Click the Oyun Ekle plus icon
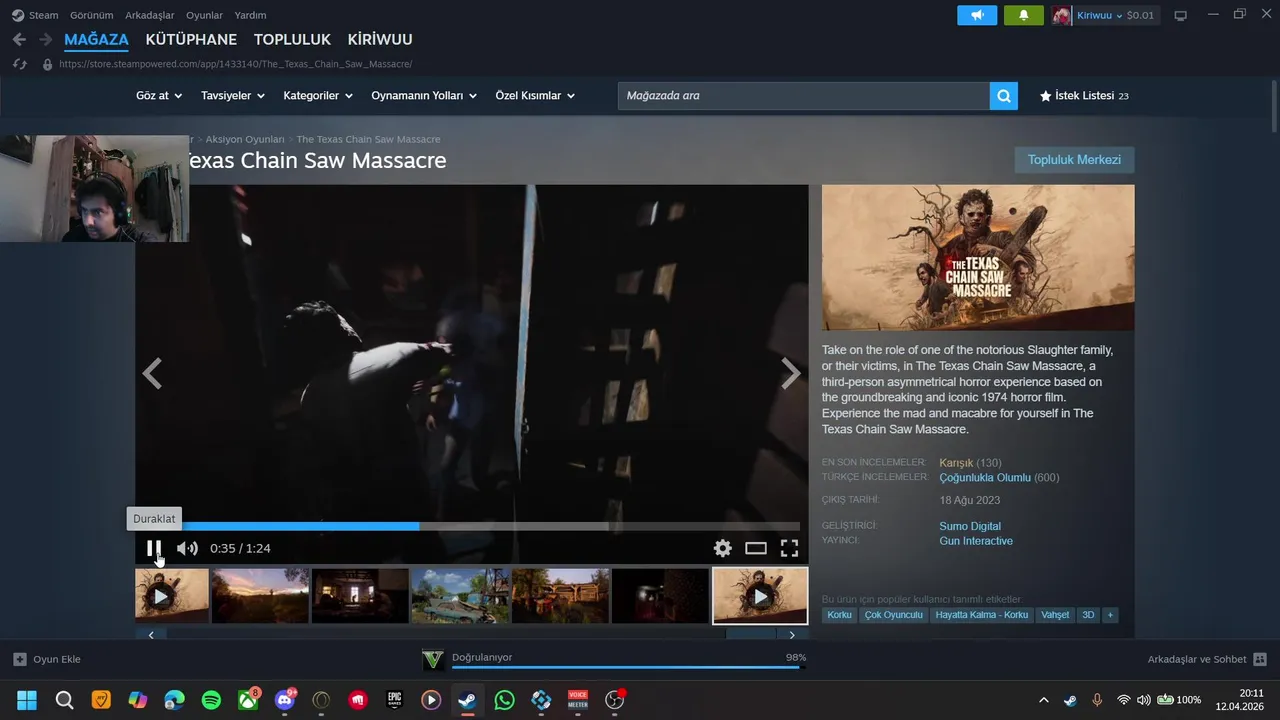Image resolution: width=1280 pixels, height=720 pixels. pos(19,659)
